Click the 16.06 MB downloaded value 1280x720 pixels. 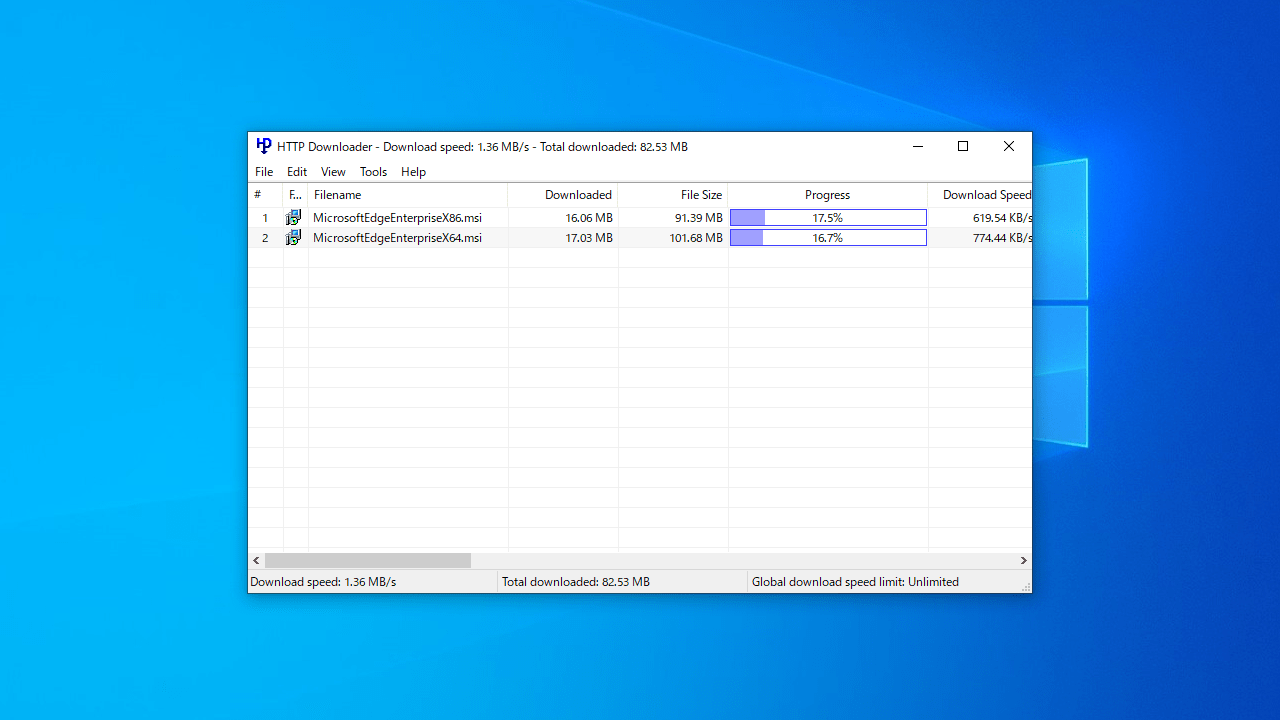click(589, 218)
